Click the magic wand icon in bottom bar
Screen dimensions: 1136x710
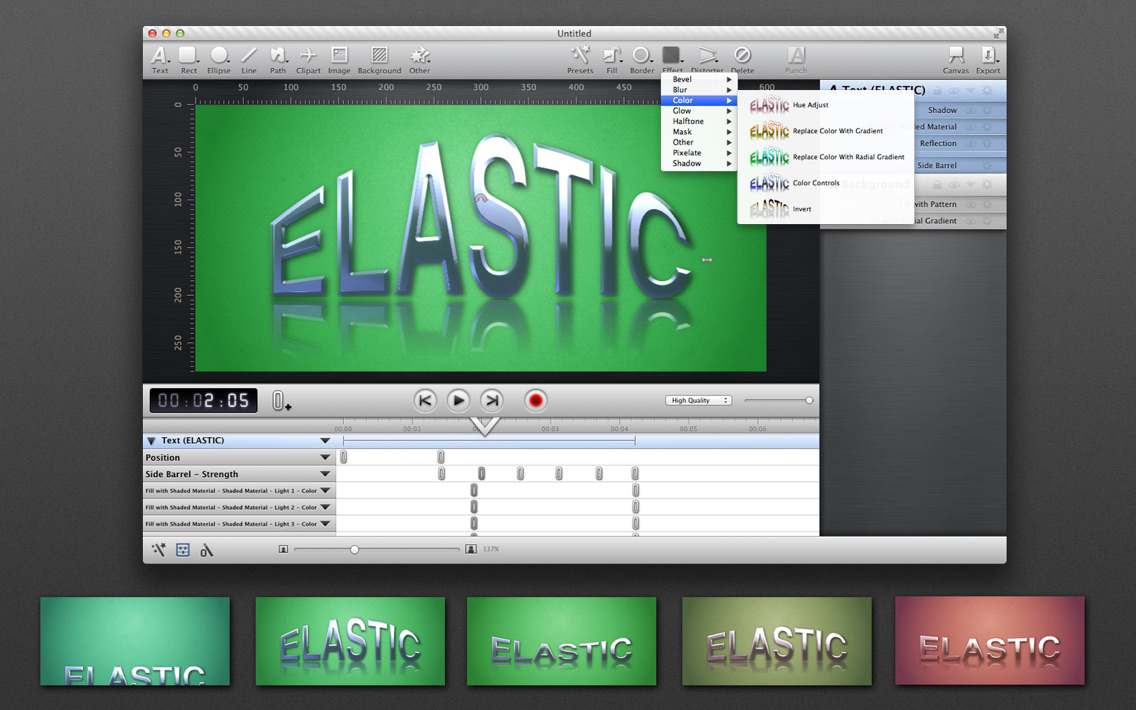(159, 550)
